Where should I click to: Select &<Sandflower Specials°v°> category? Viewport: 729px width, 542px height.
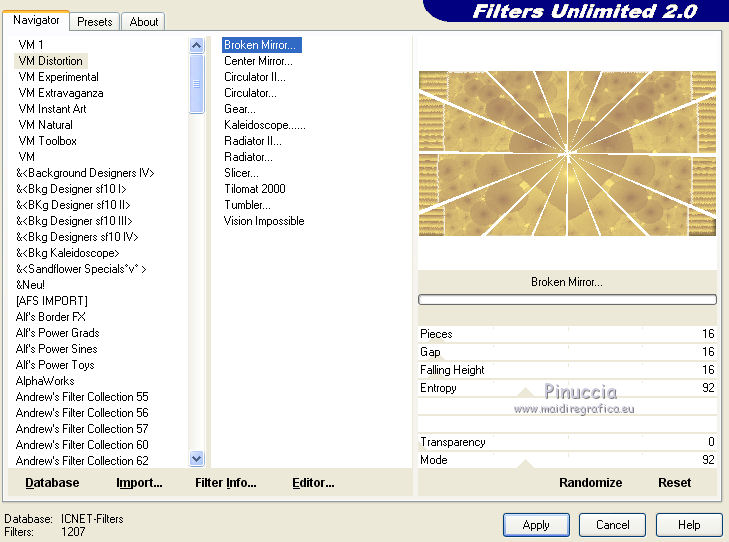(x=81, y=269)
